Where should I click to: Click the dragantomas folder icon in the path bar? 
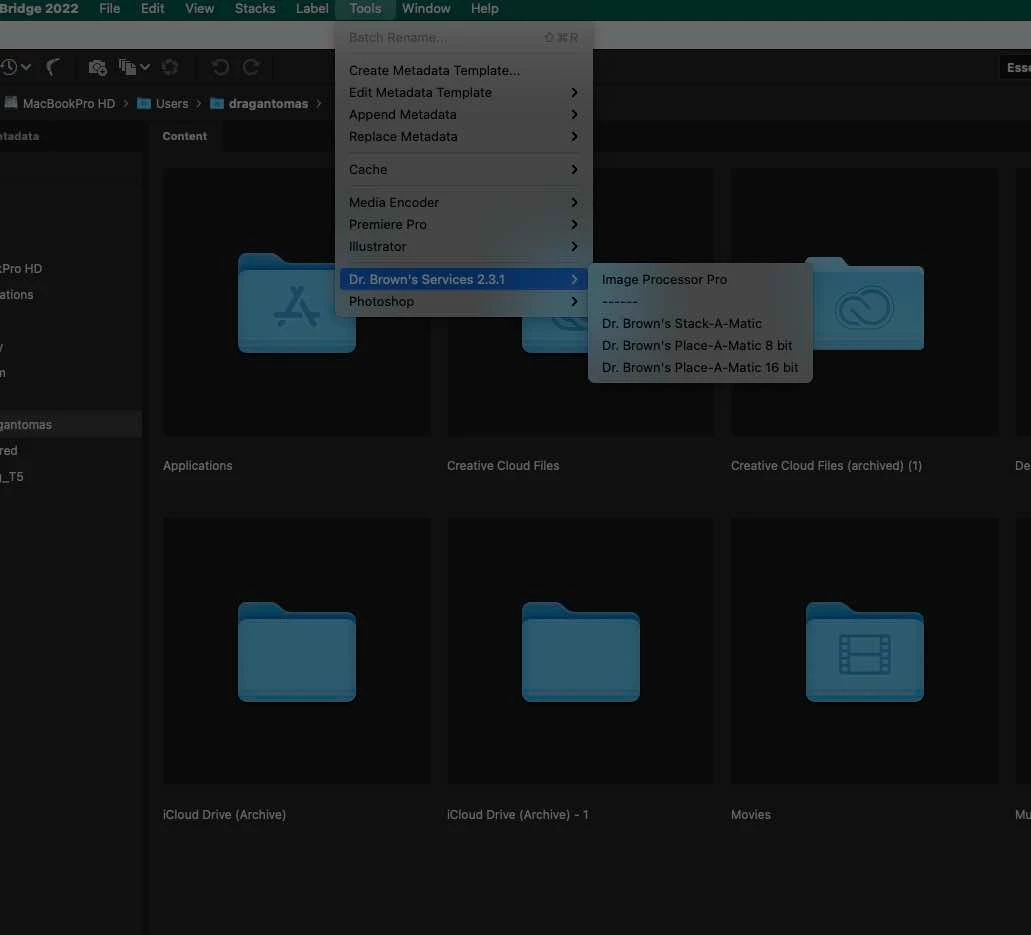point(217,103)
